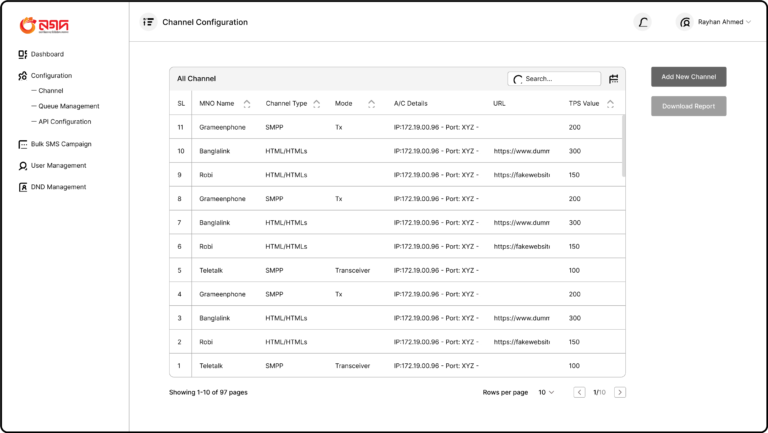Go to the next page arrow
768x433 pixels.
coord(620,392)
